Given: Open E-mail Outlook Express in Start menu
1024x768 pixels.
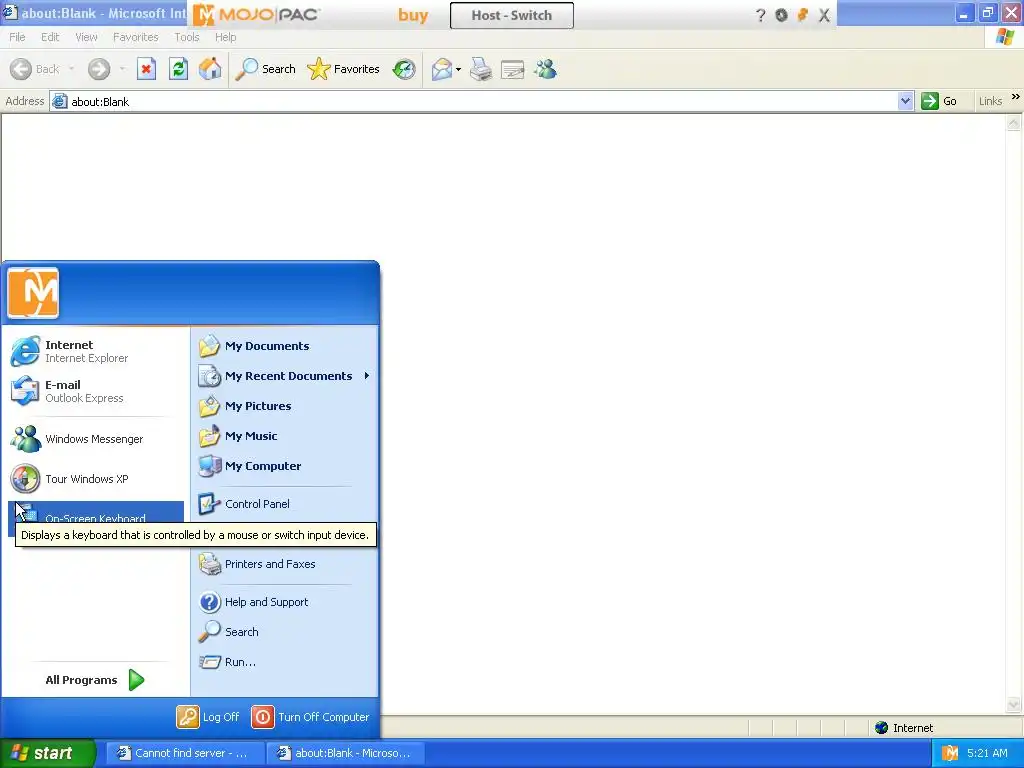Looking at the screenshot, I should (95, 391).
